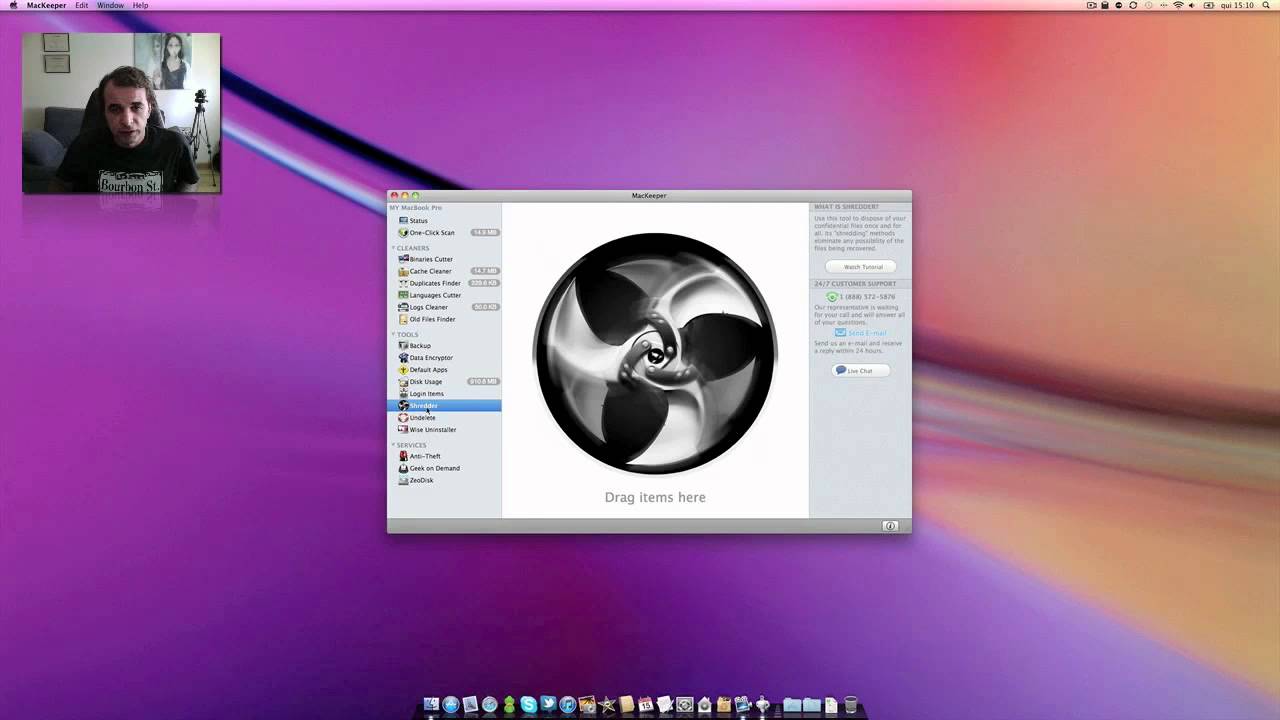Image resolution: width=1280 pixels, height=720 pixels.
Task: Select Wise Uninstaller icon
Action: pos(403,429)
